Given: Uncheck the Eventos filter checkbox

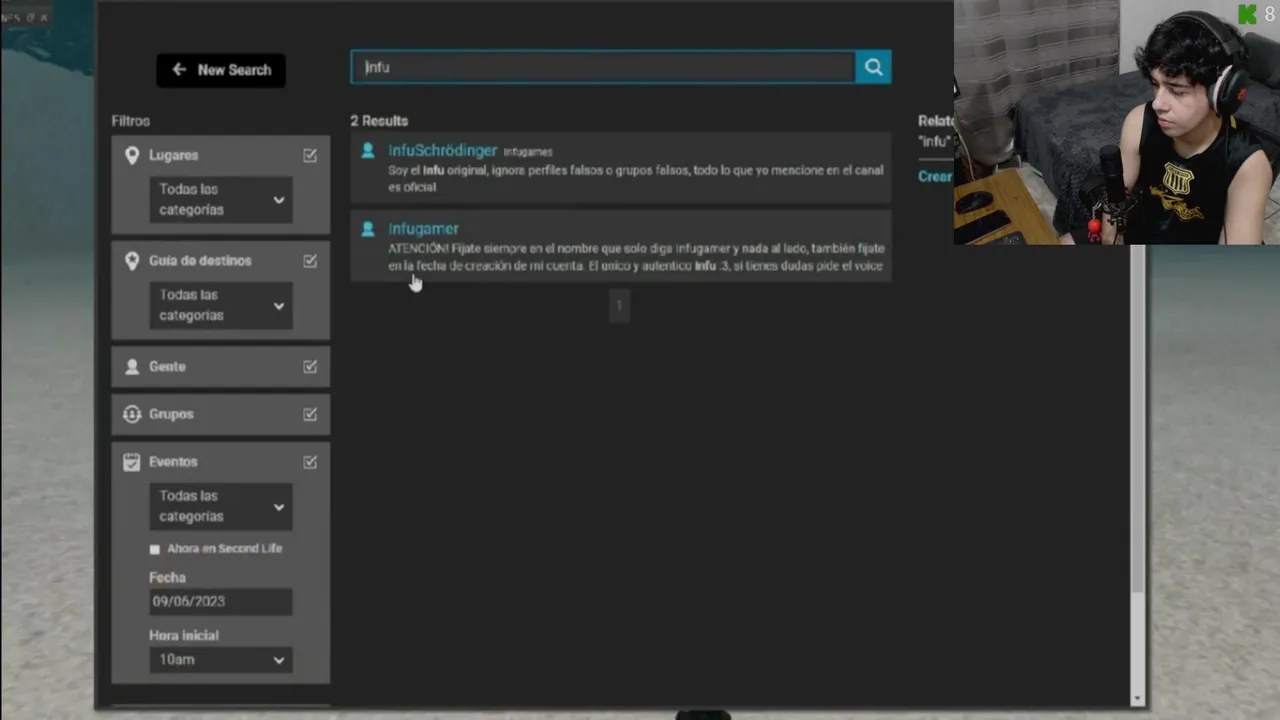Looking at the screenshot, I should click(310, 462).
